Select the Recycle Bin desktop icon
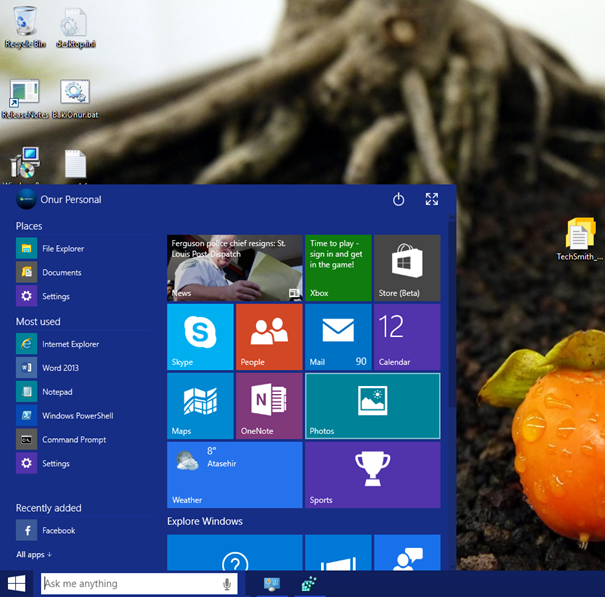Screen dimensions: 605x597 25,27
